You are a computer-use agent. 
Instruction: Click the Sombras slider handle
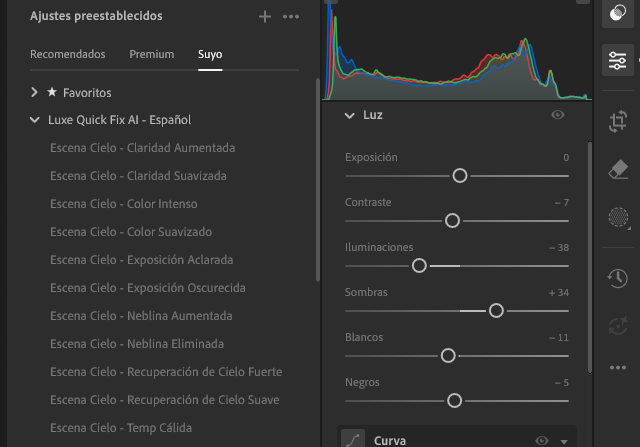click(496, 311)
